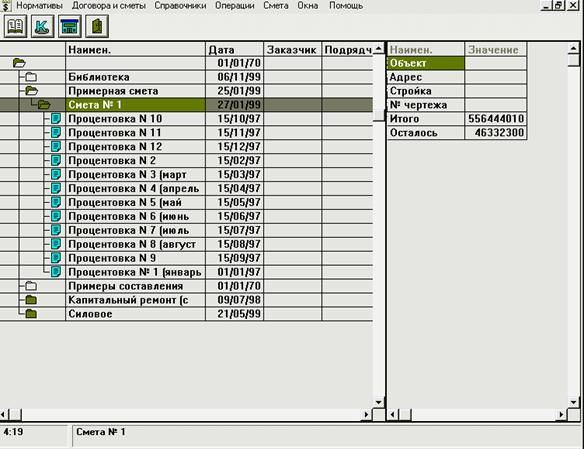This screenshot has height=449, width=584.
Task: Click the Заказчик column header
Action: (x=292, y=50)
